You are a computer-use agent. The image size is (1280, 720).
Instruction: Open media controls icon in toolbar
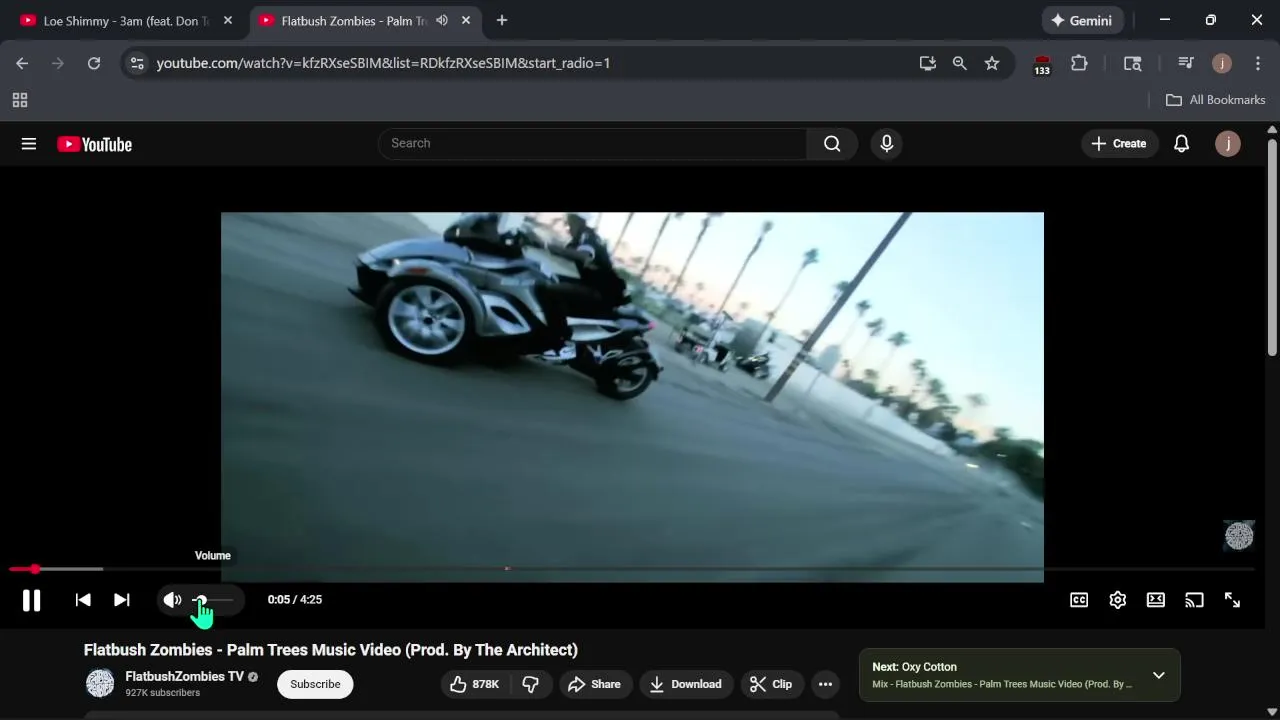tap(1186, 63)
